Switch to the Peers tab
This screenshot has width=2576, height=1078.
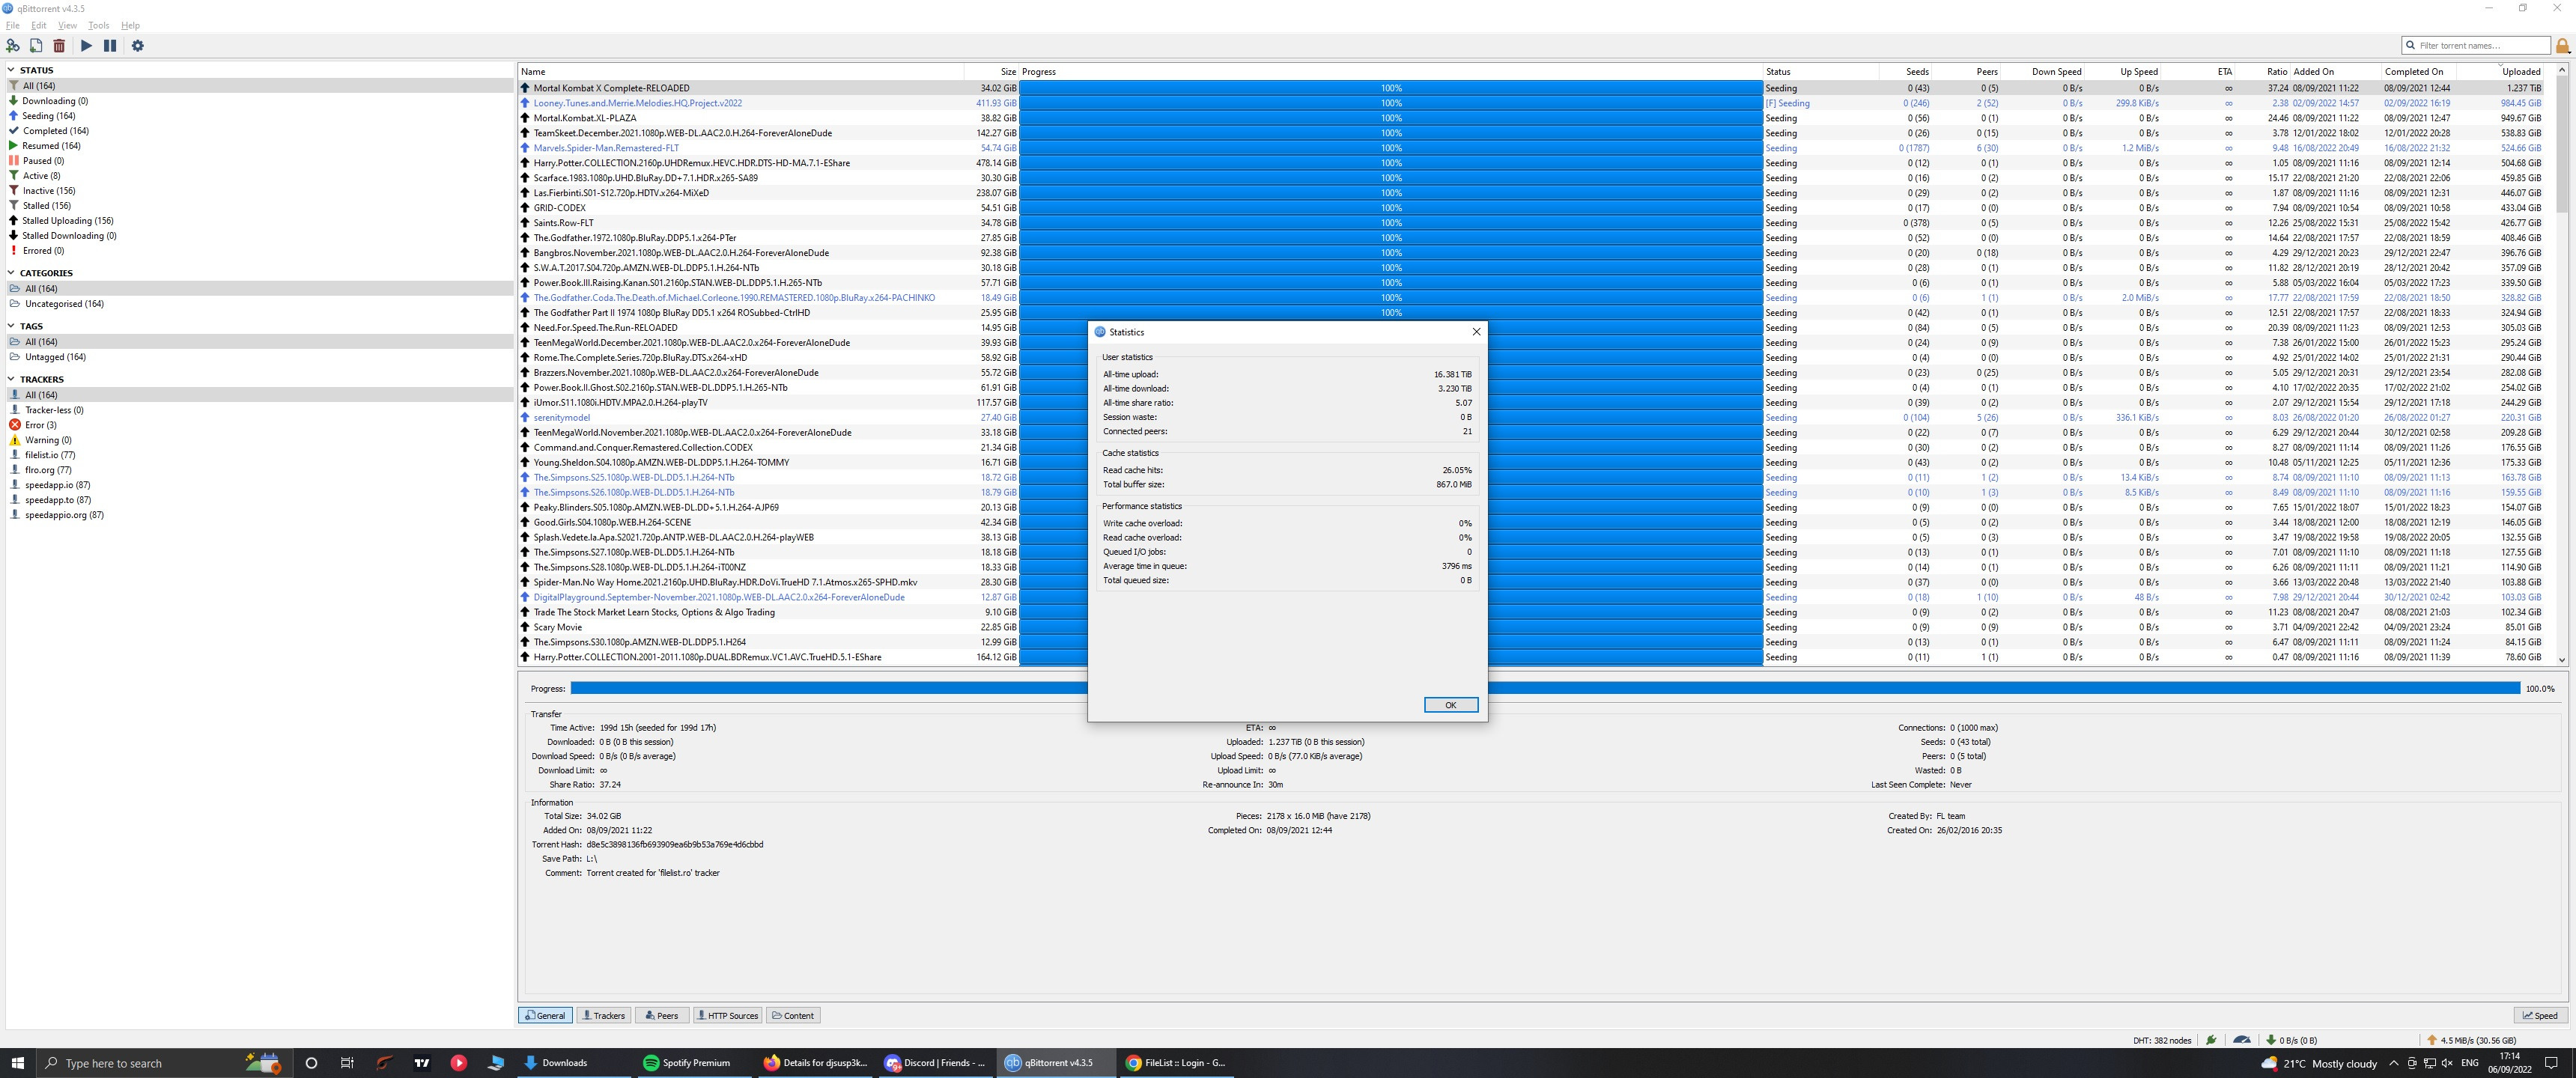tap(661, 1015)
